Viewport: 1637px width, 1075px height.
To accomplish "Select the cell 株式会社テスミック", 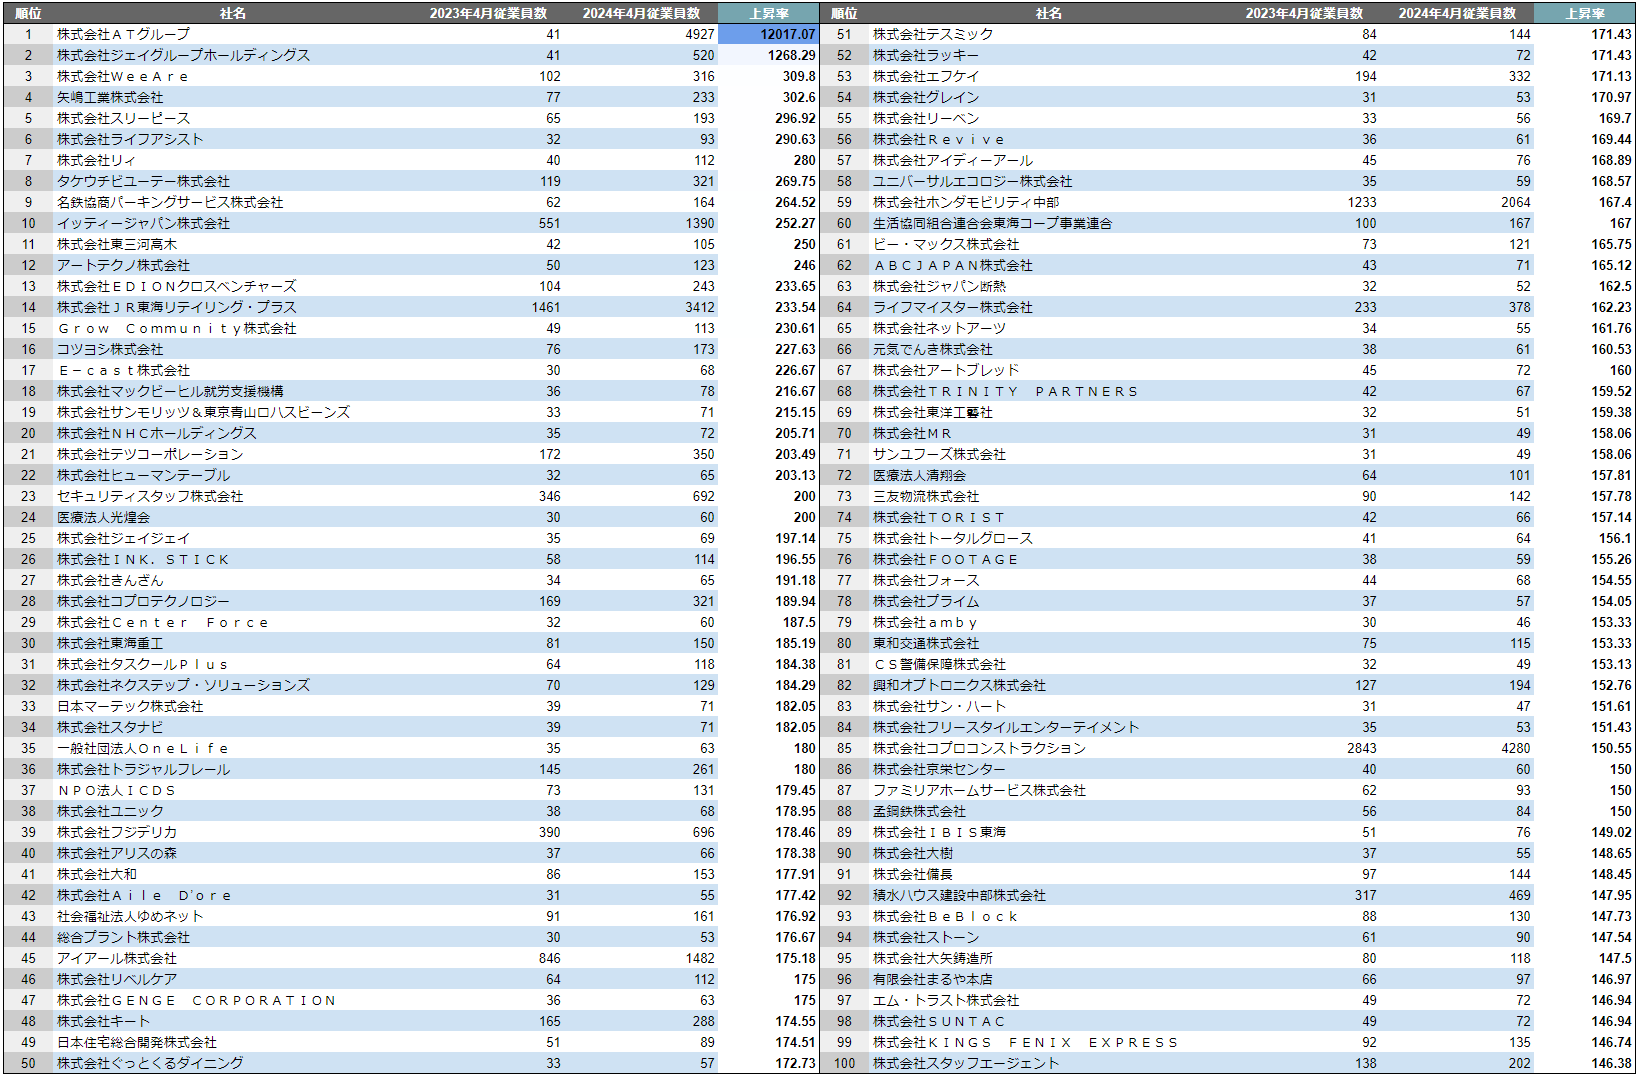I will pyautogui.click(x=933, y=34).
